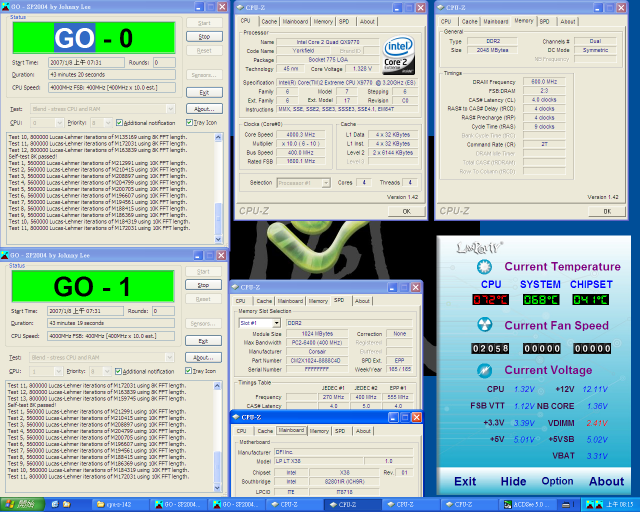The image size is (640, 512).
Task: Click About in the hardware monitor panel
Action: (x=606, y=481)
